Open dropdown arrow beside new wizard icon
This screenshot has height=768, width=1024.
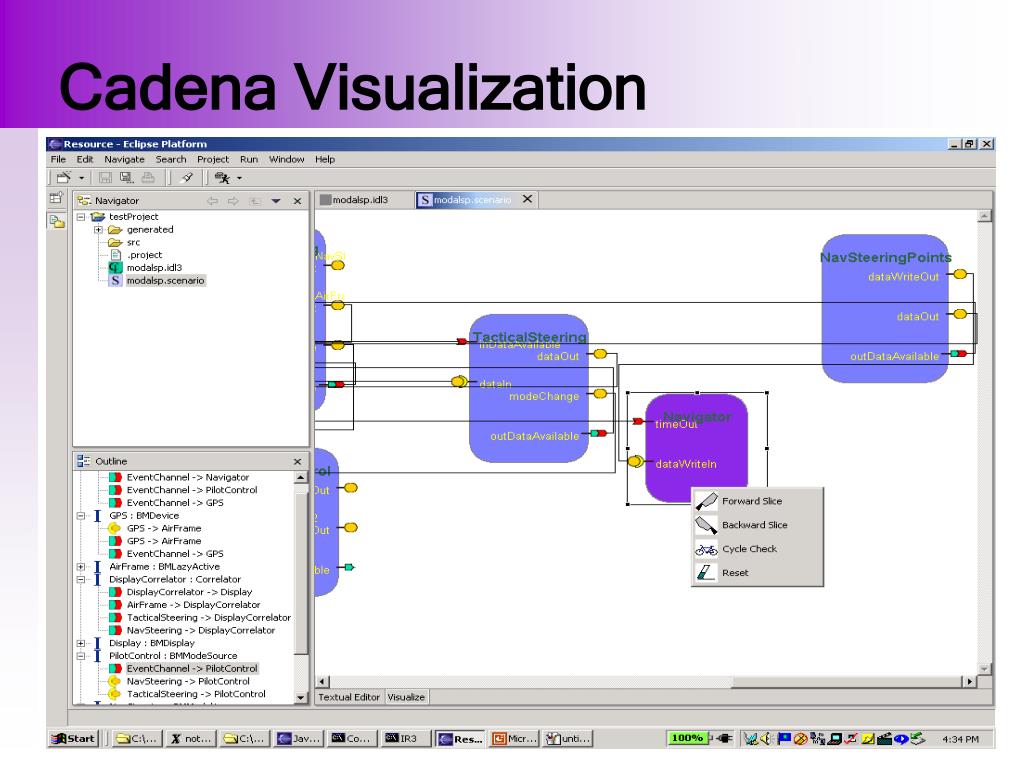(82, 178)
